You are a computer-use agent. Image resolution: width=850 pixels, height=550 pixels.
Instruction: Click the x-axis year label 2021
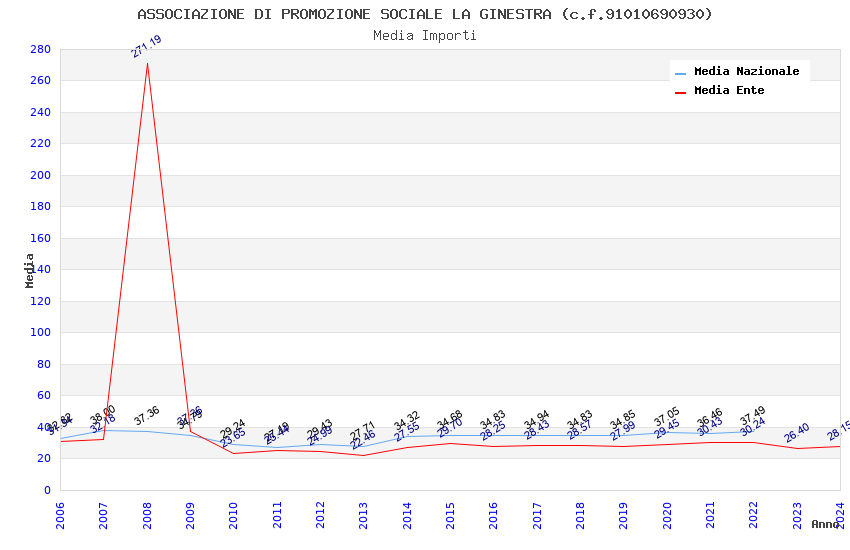coord(710,515)
